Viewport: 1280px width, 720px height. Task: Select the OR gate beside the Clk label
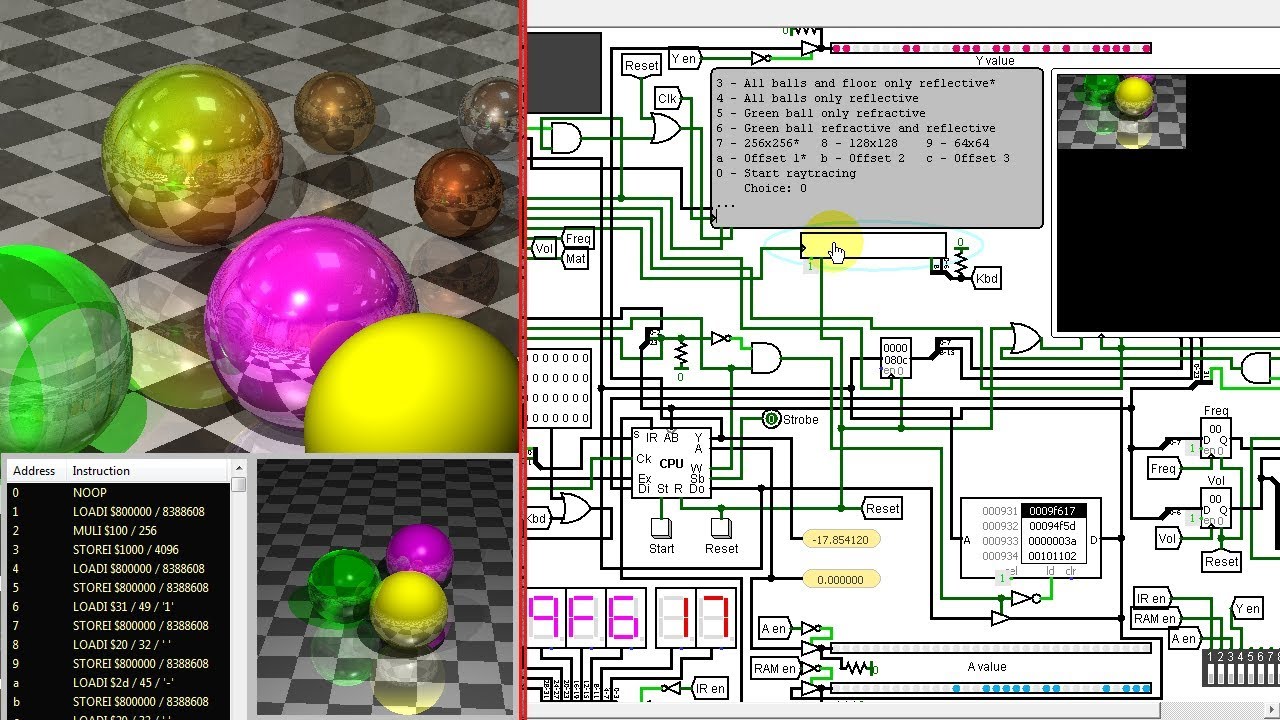click(666, 128)
